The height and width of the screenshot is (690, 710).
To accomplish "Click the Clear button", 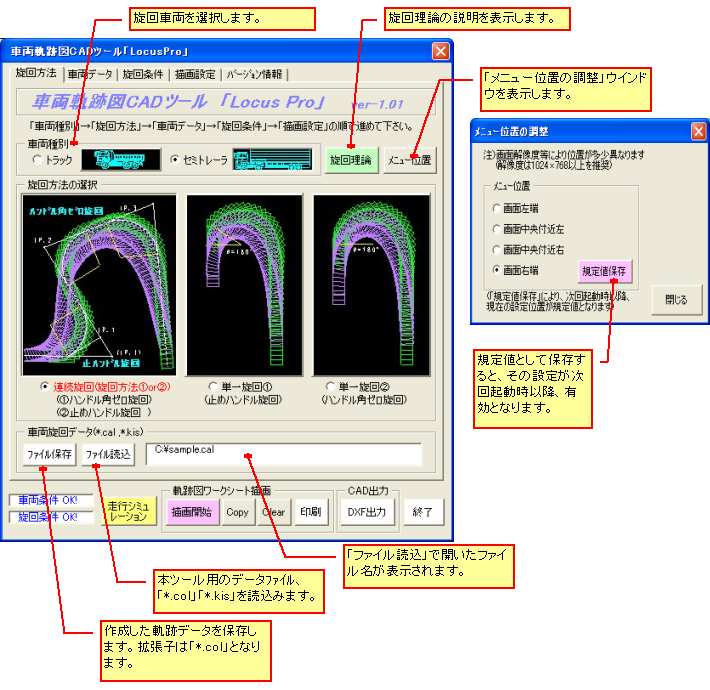I will click(273, 512).
